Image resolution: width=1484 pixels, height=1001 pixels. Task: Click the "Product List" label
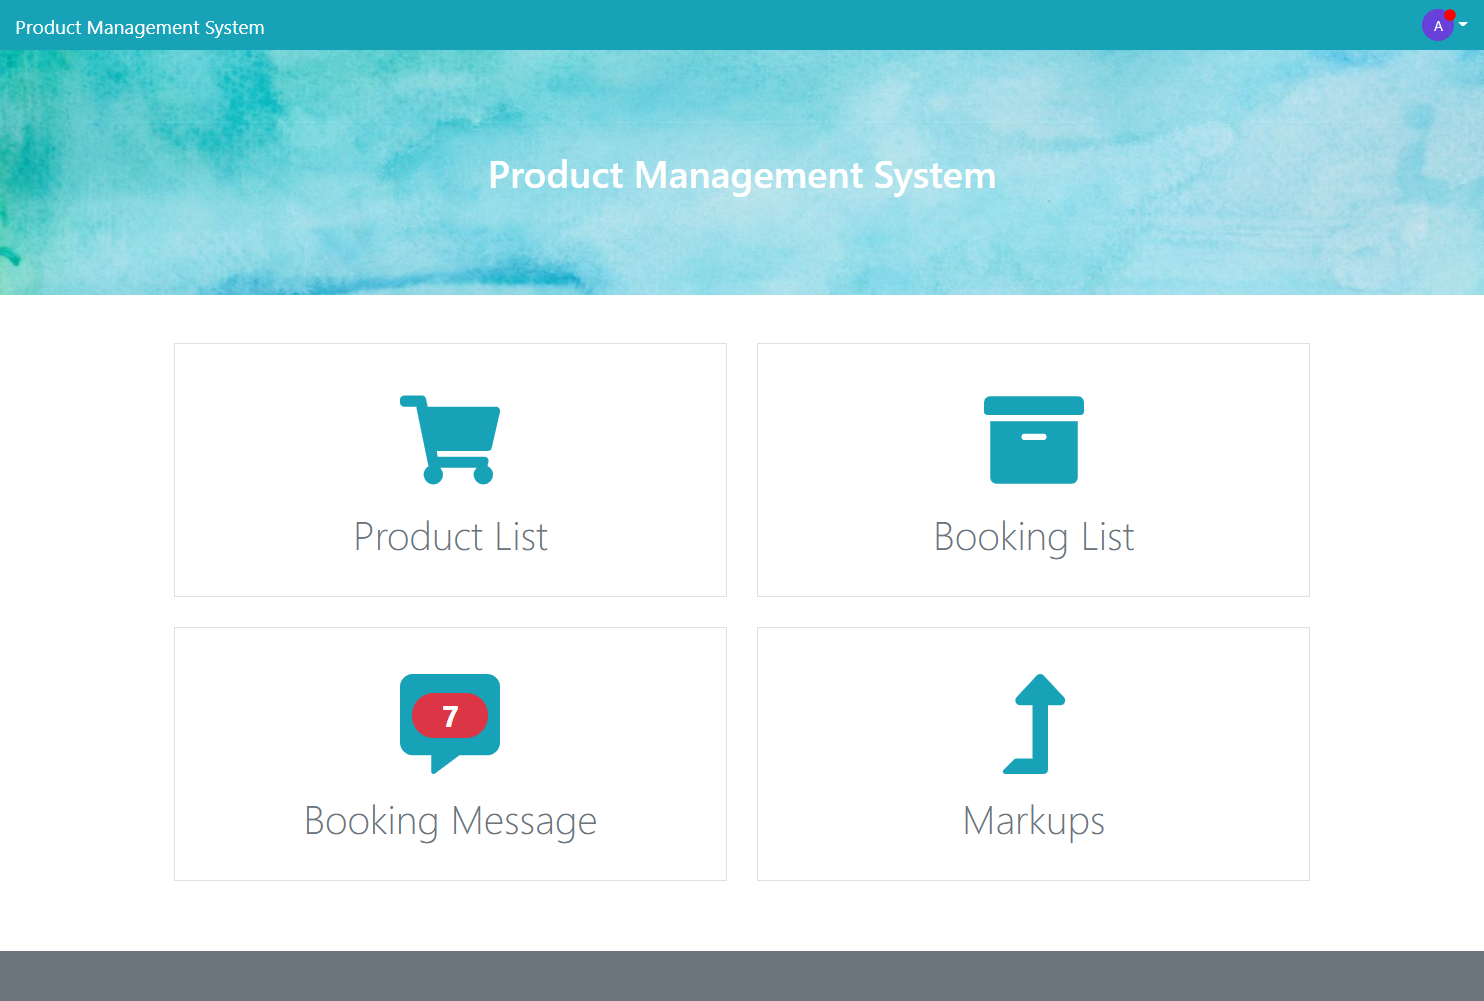(x=450, y=537)
